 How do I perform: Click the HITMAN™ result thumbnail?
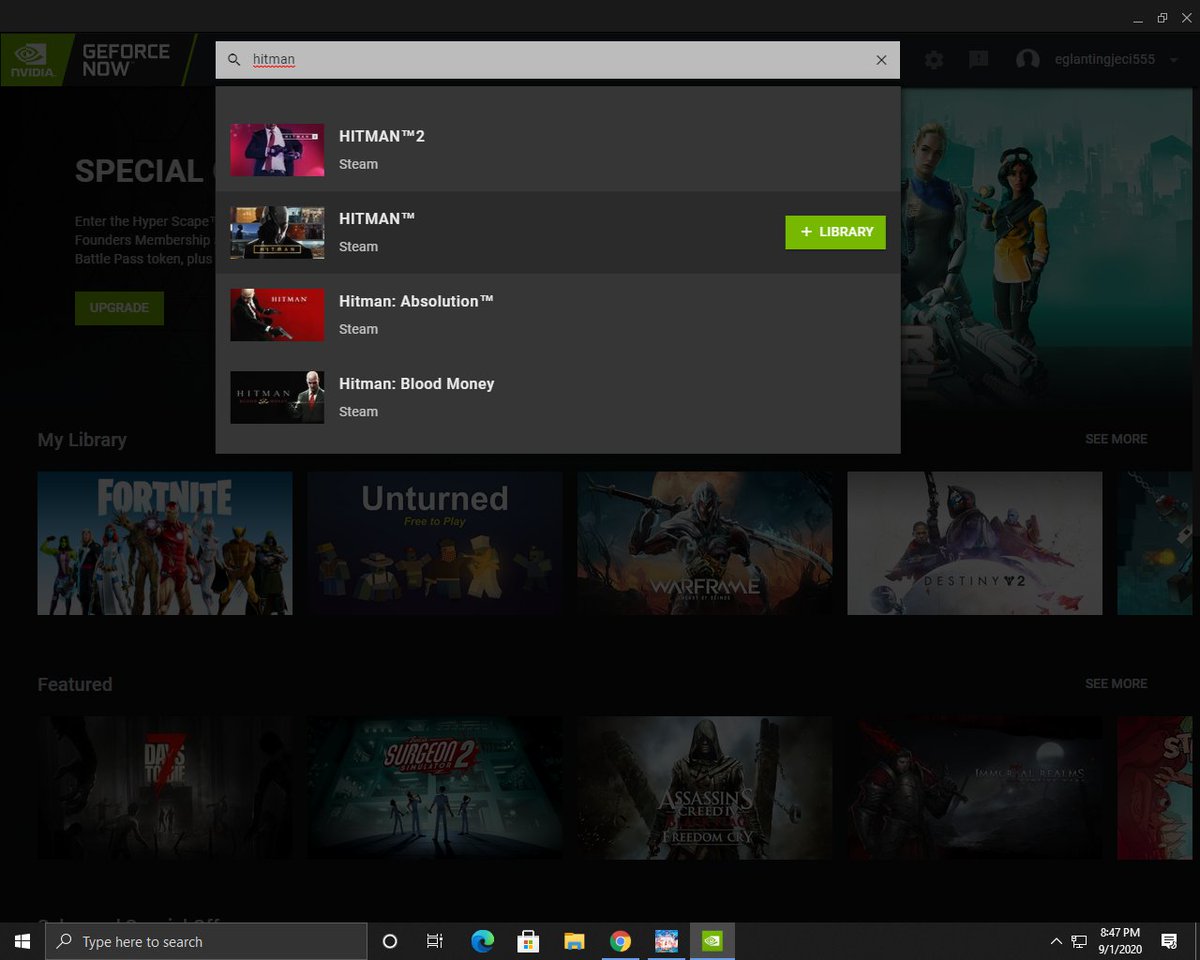click(277, 233)
